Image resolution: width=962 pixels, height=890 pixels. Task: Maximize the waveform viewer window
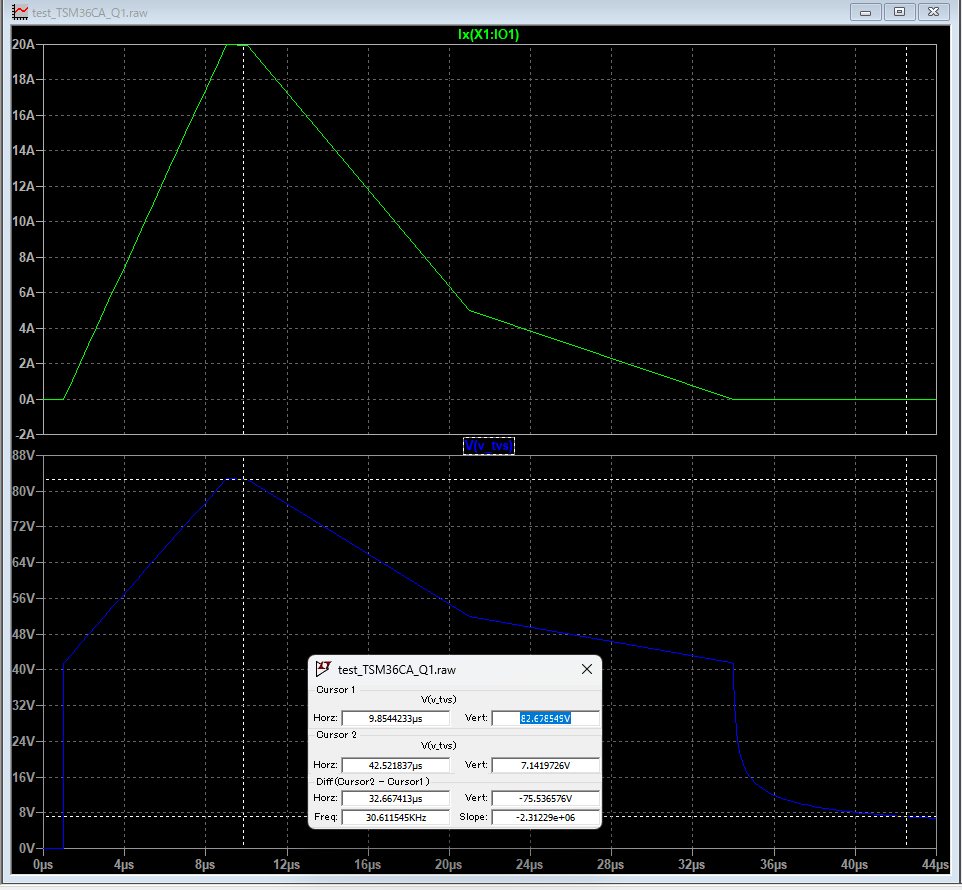(x=899, y=12)
